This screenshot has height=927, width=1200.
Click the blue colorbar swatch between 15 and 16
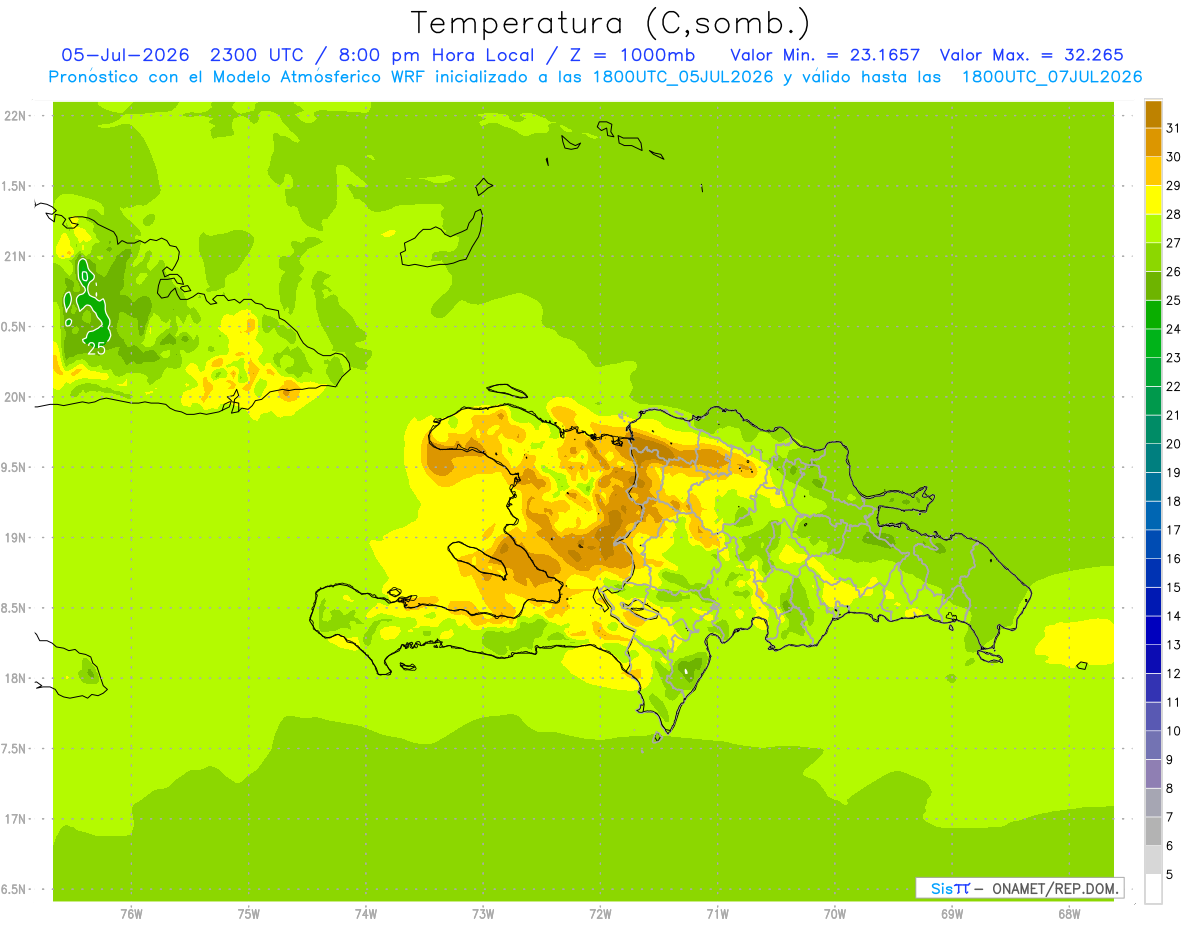(1153, 572)
